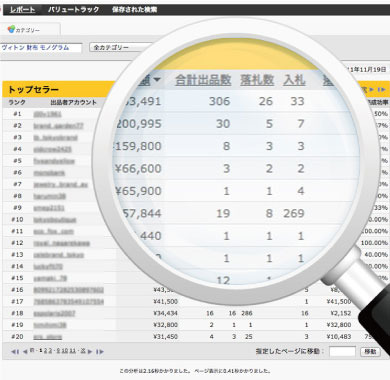The width and height of the screenshot is (390, 380).
Task: Open the seller account link in row #3
Action: (55, 138)
